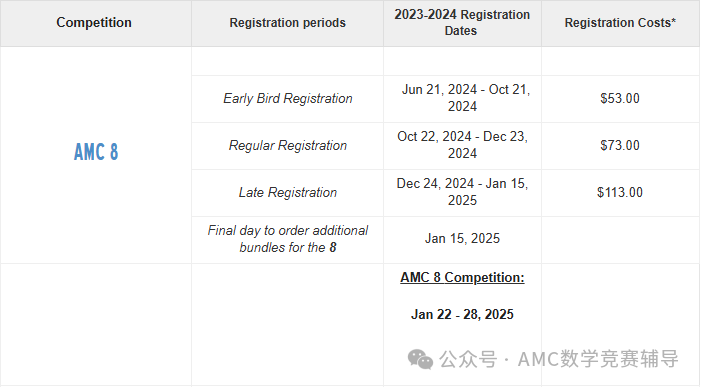Select the Dec 24, 2024 - Jan 15 dates
Image resolution: width=701 pixels, height=387 pixels.
point(462,192)
